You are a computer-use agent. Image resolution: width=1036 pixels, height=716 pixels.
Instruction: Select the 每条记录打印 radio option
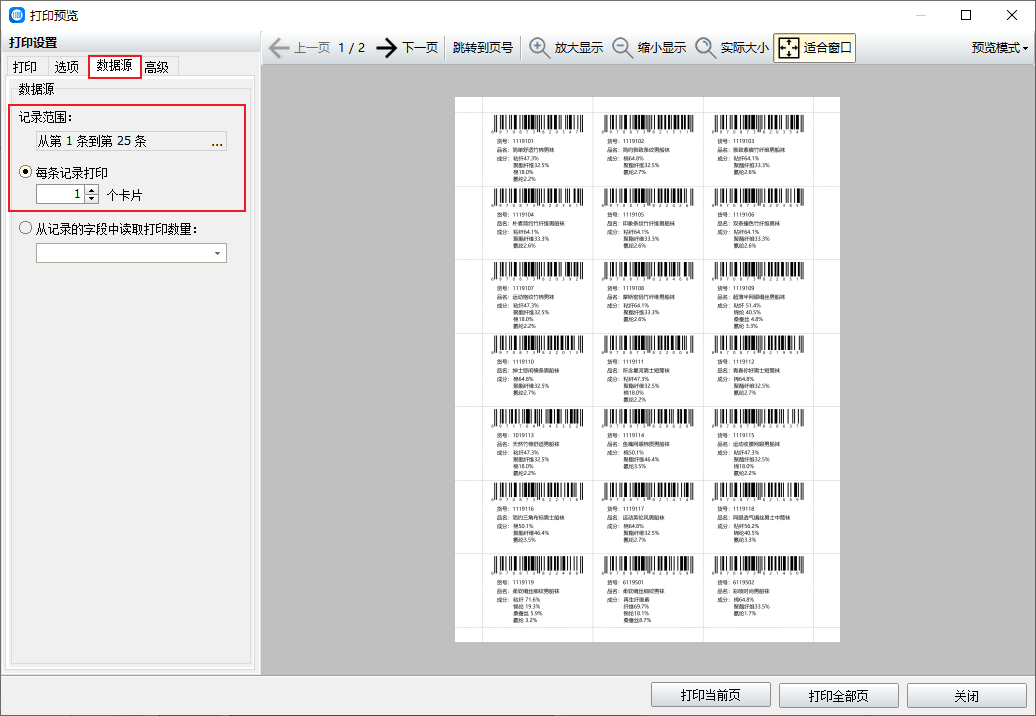(x=25, y=172)
